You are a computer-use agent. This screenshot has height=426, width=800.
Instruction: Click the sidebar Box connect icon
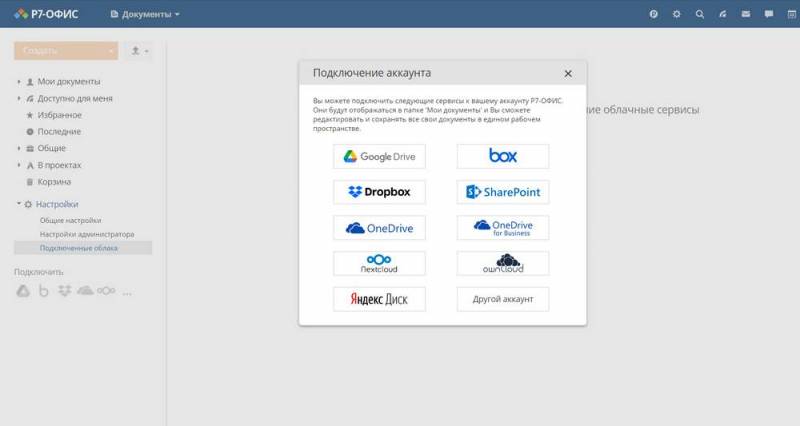44,291
